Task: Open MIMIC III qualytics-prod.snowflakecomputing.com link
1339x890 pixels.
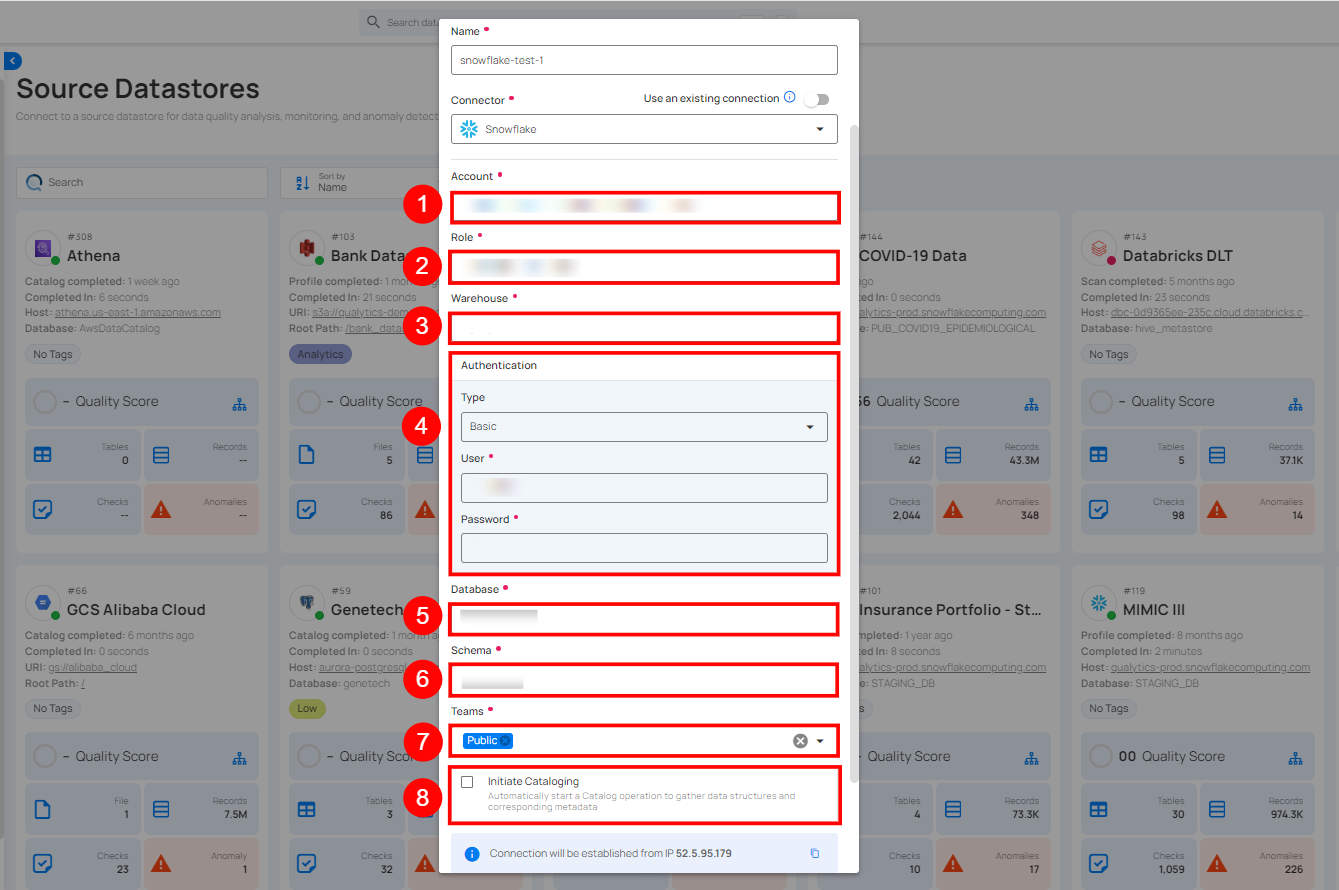Action: pyautogui.click(x=1210, y=667)
